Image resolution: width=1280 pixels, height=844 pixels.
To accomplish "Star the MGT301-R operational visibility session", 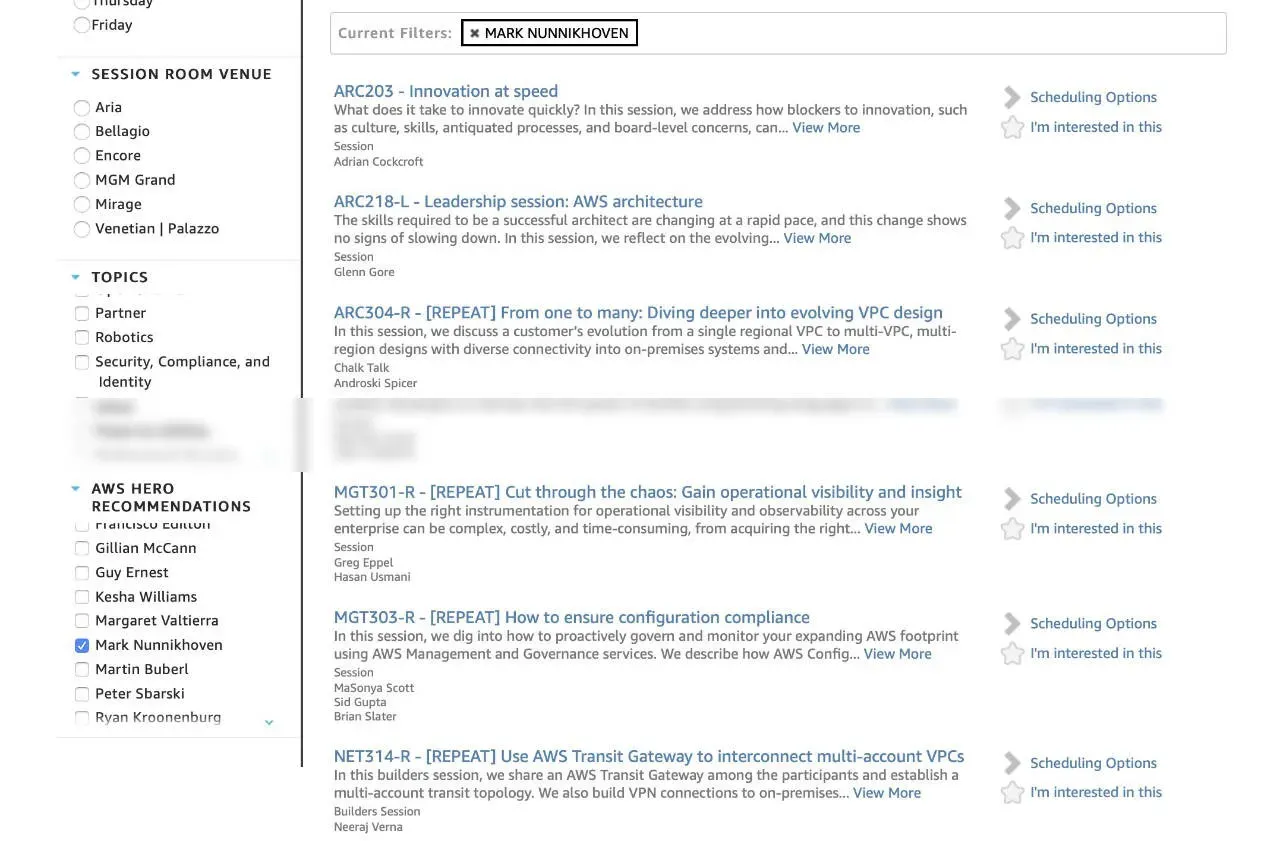I will pos(1012,528).
